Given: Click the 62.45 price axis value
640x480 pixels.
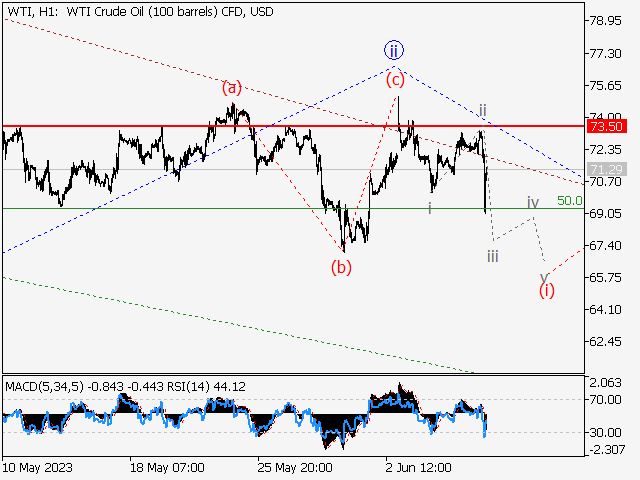Looking at the screenshot, I should click(606, 341).
